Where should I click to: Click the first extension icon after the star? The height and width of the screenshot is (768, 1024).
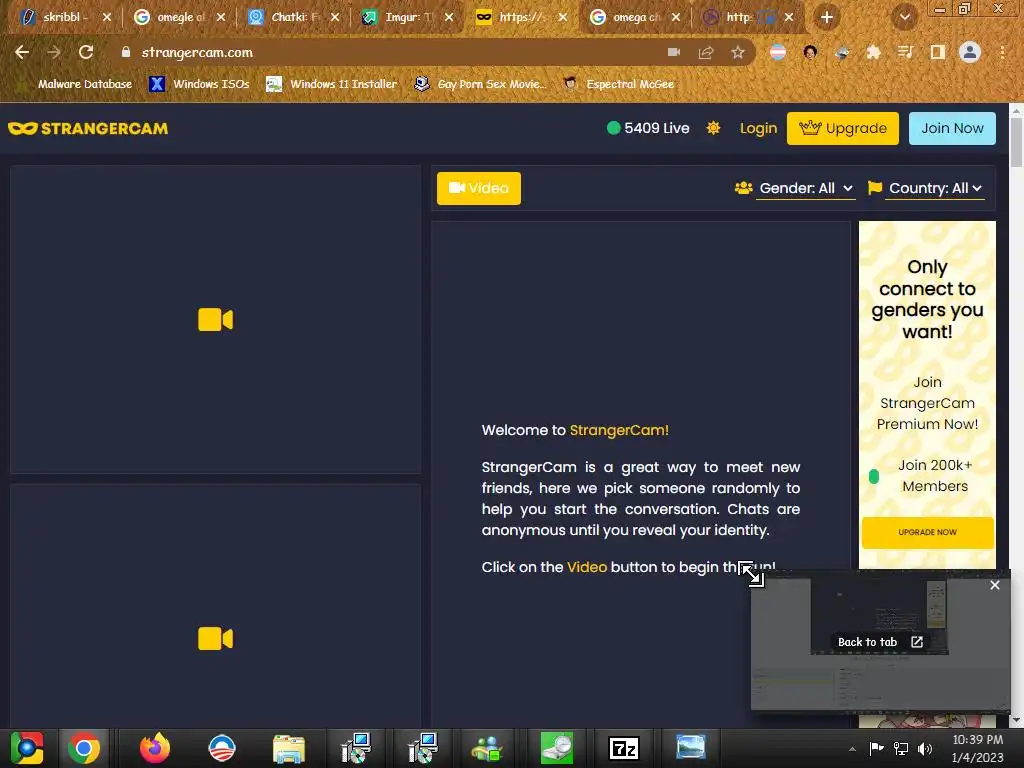[777, 52]
